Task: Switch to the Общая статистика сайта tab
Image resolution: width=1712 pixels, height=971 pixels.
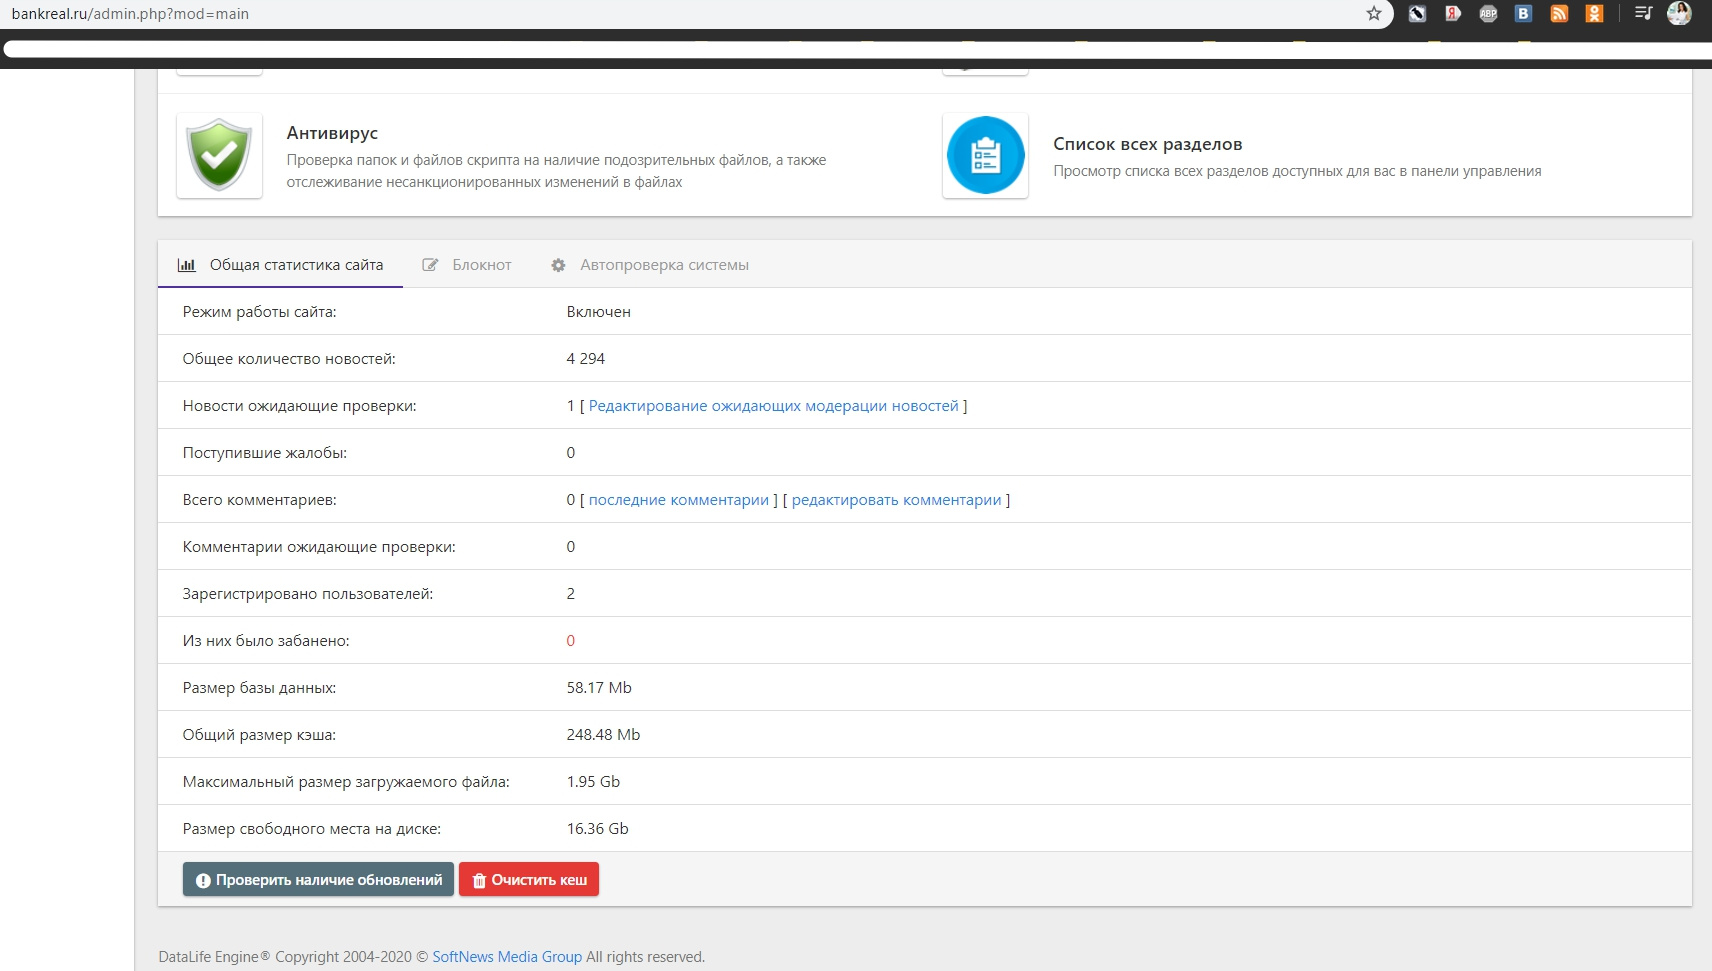Action: tap(280, 265)
